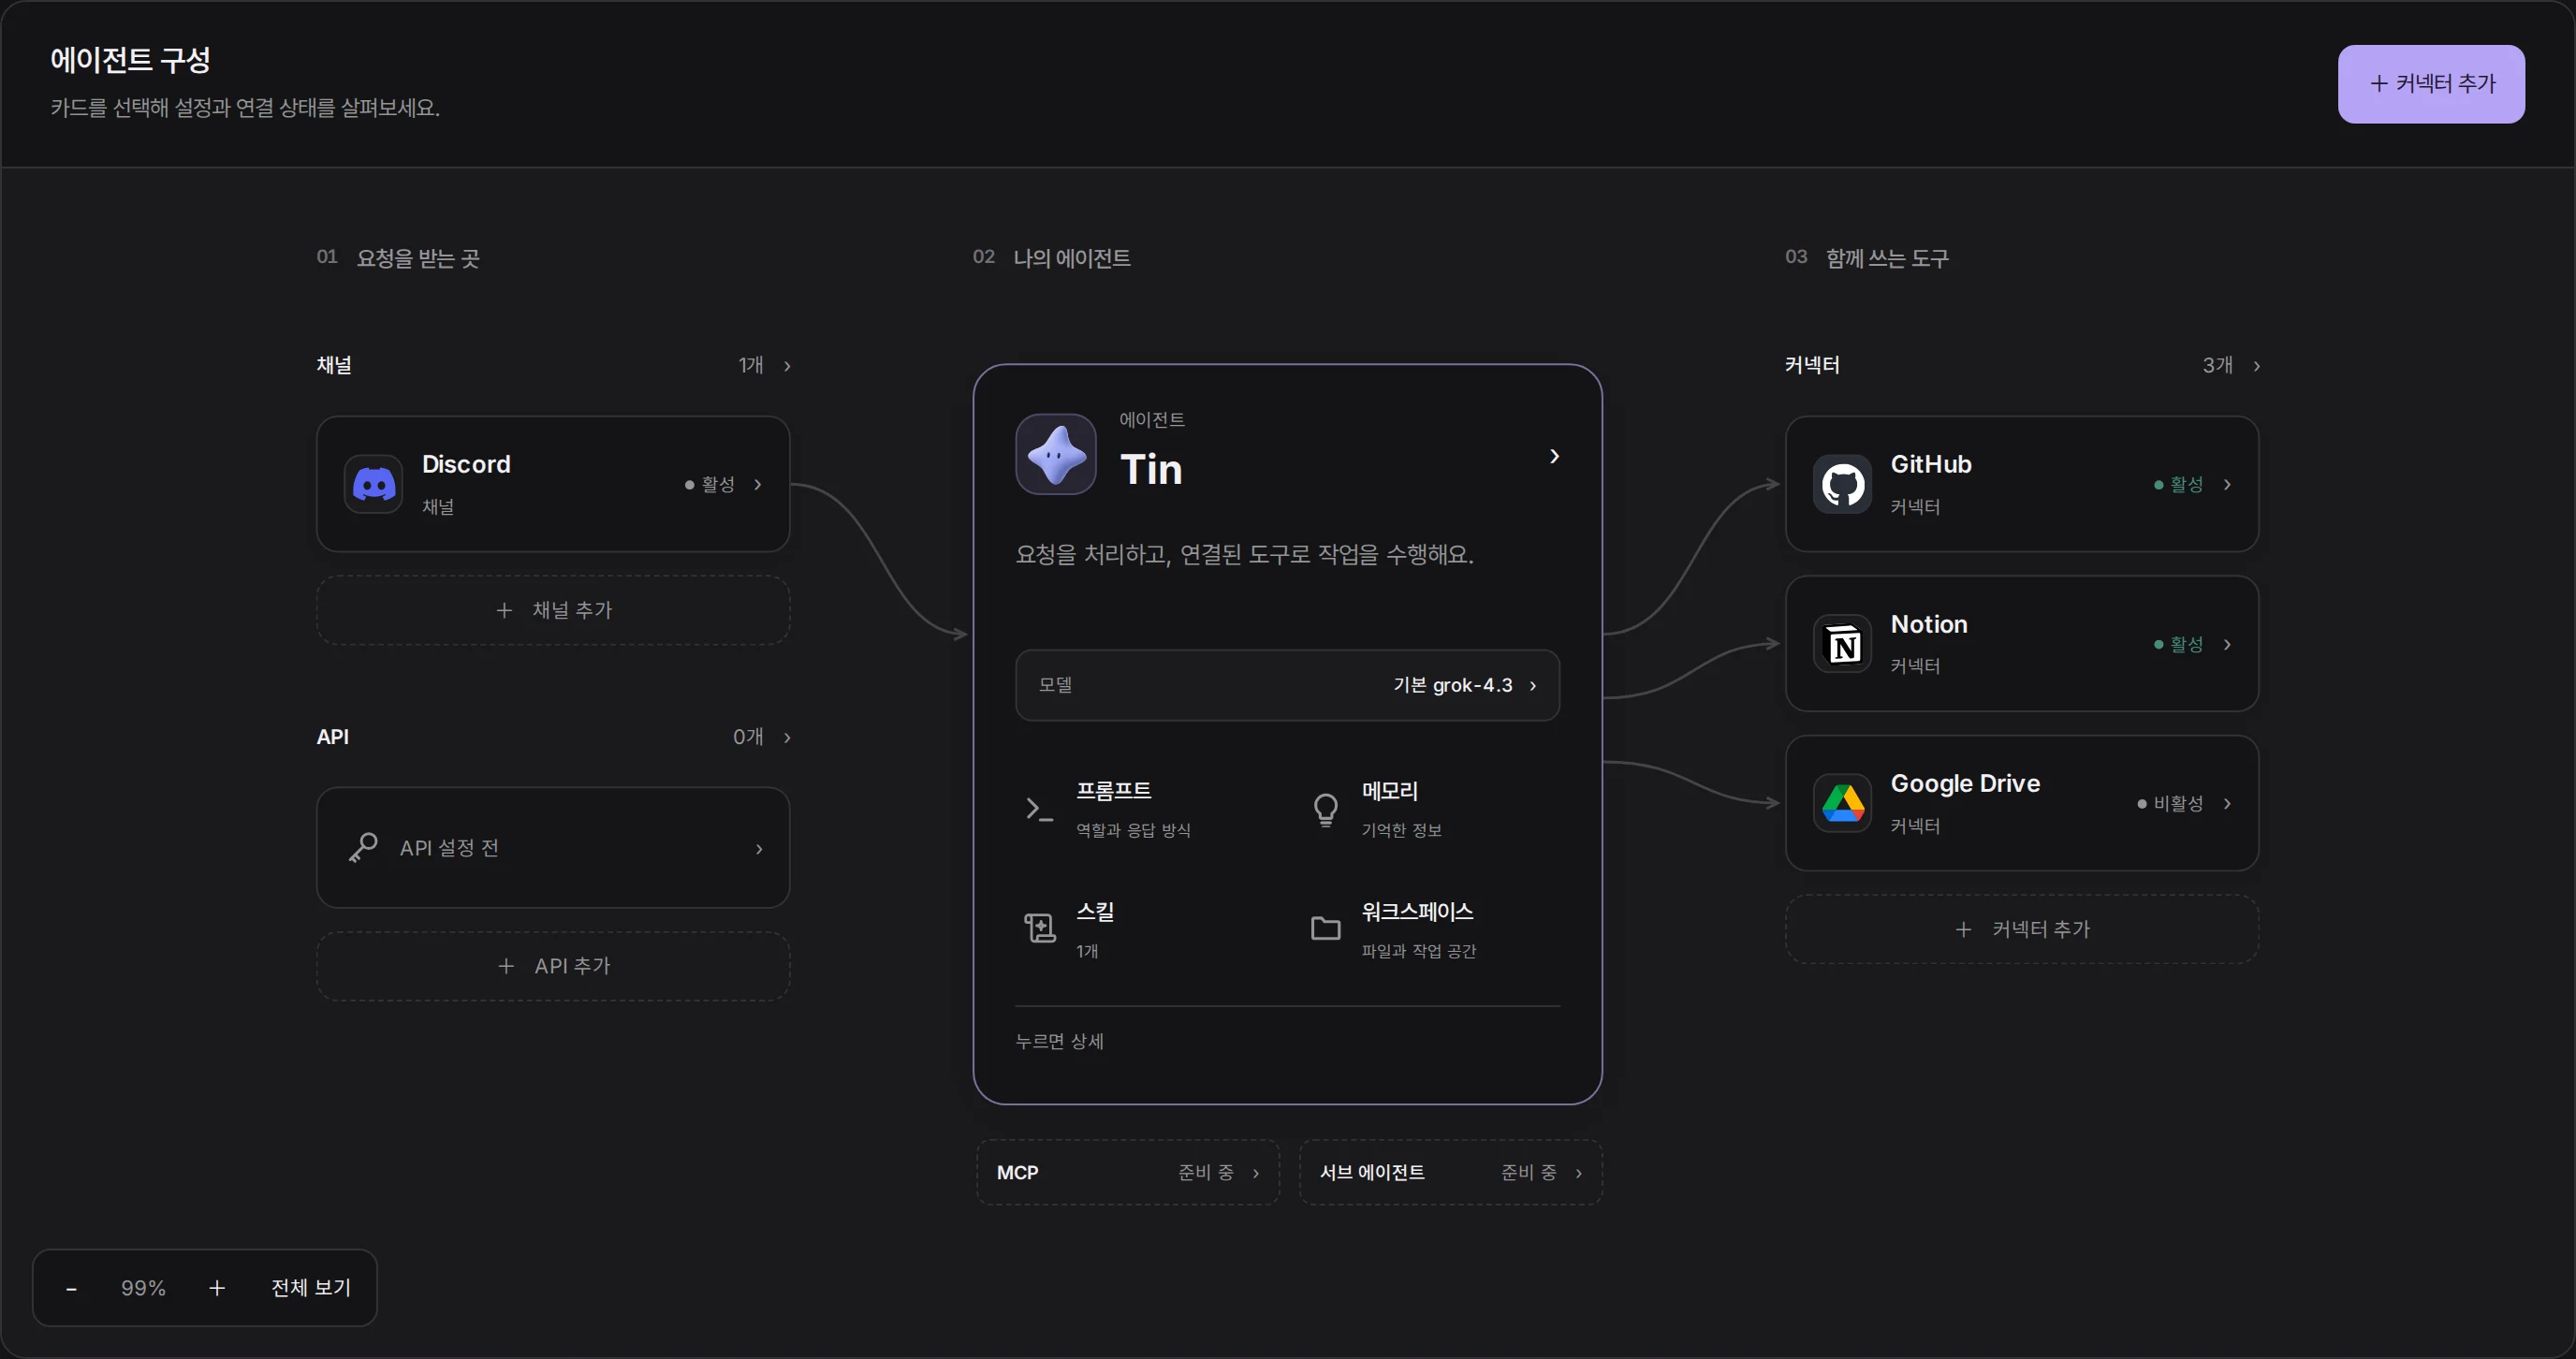Viewport: 2576px width, 1359px height.
Task: Click the 누르면 상세 text
Action: tap(1059, 1041)
